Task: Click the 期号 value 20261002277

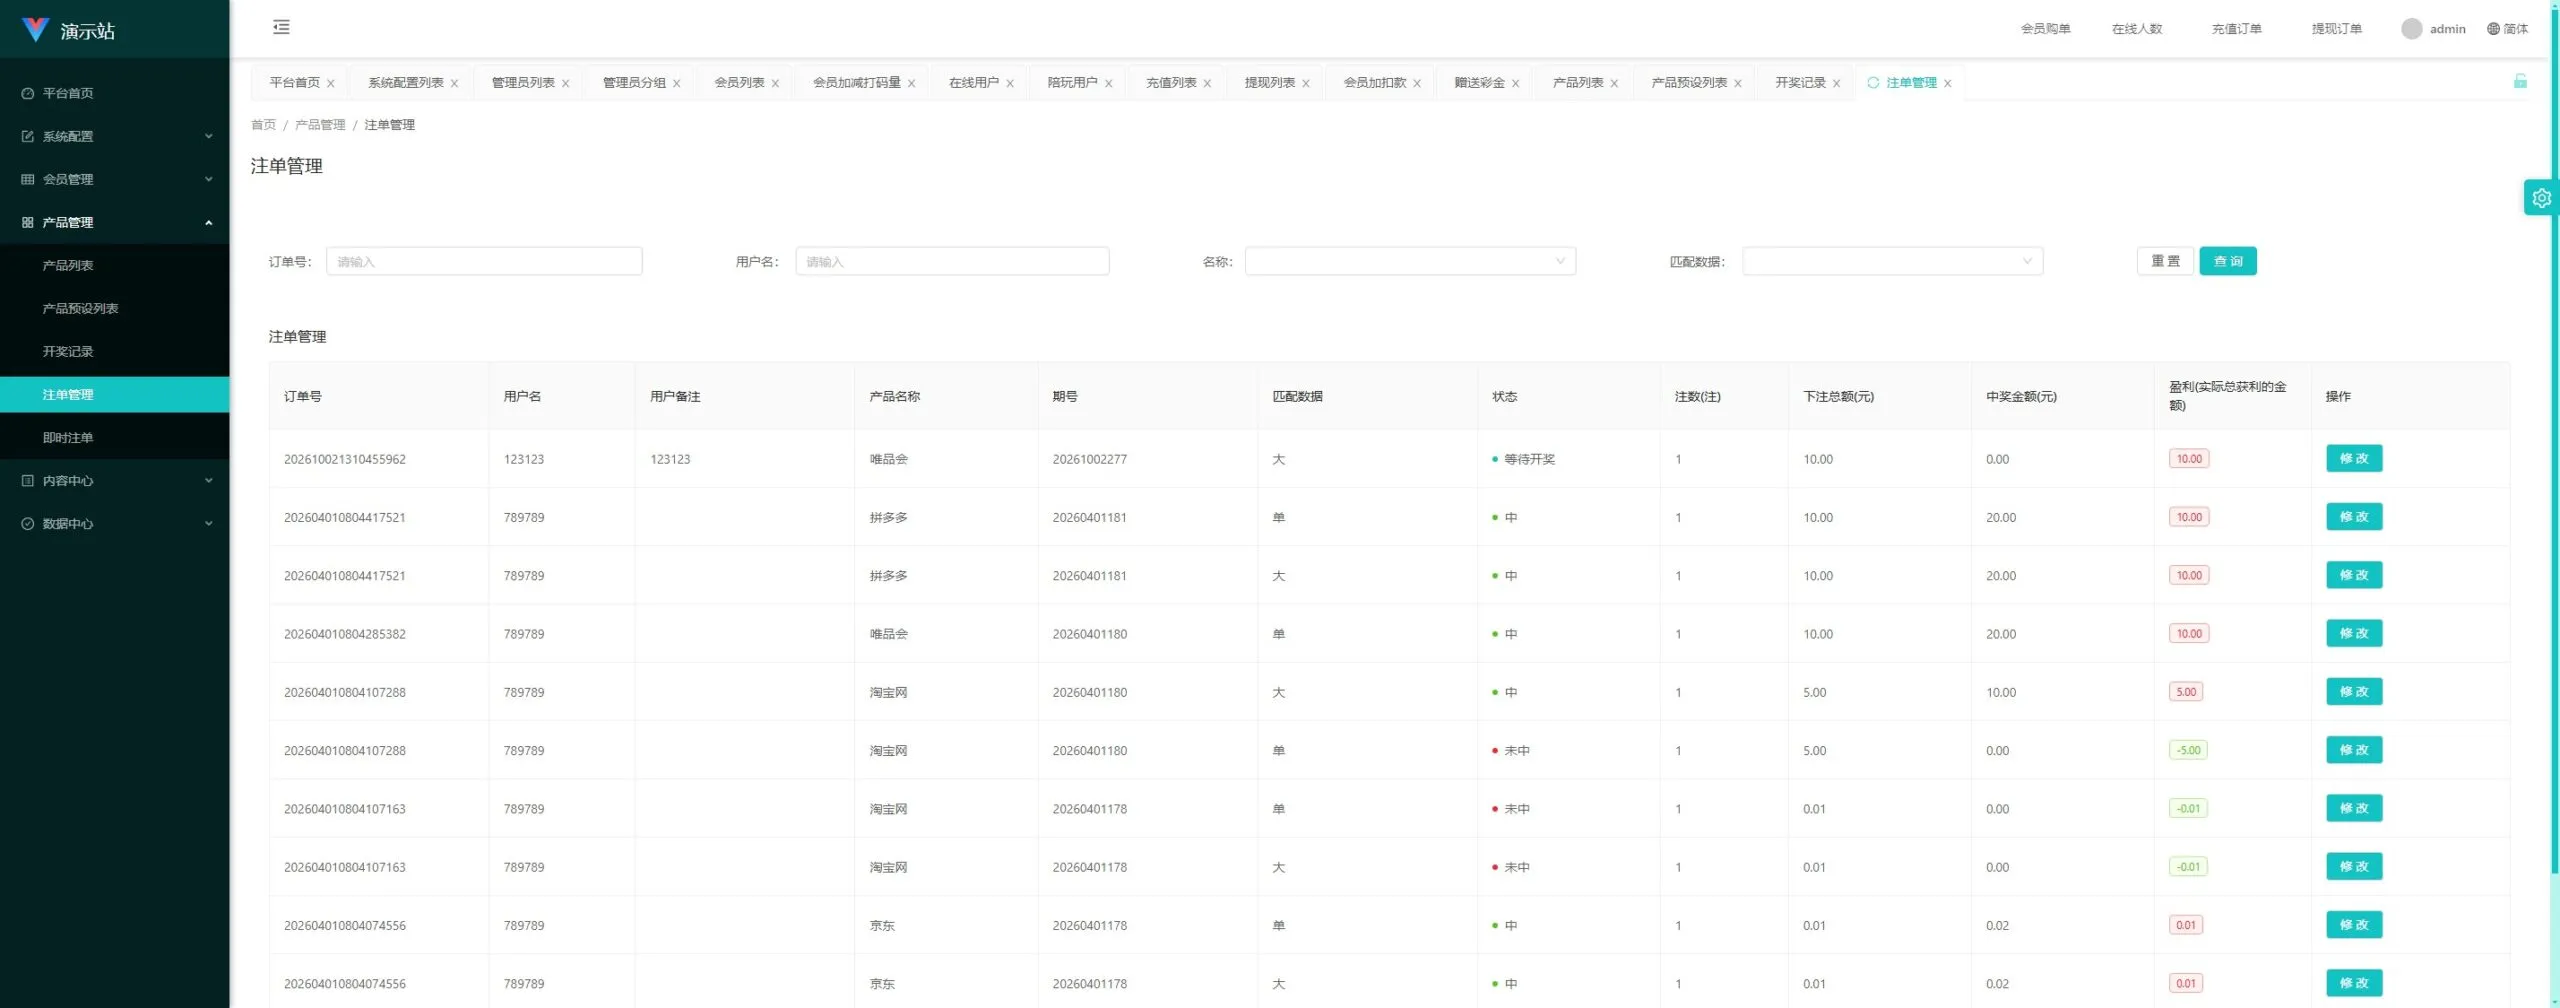Action: (x=1089, y=459)
